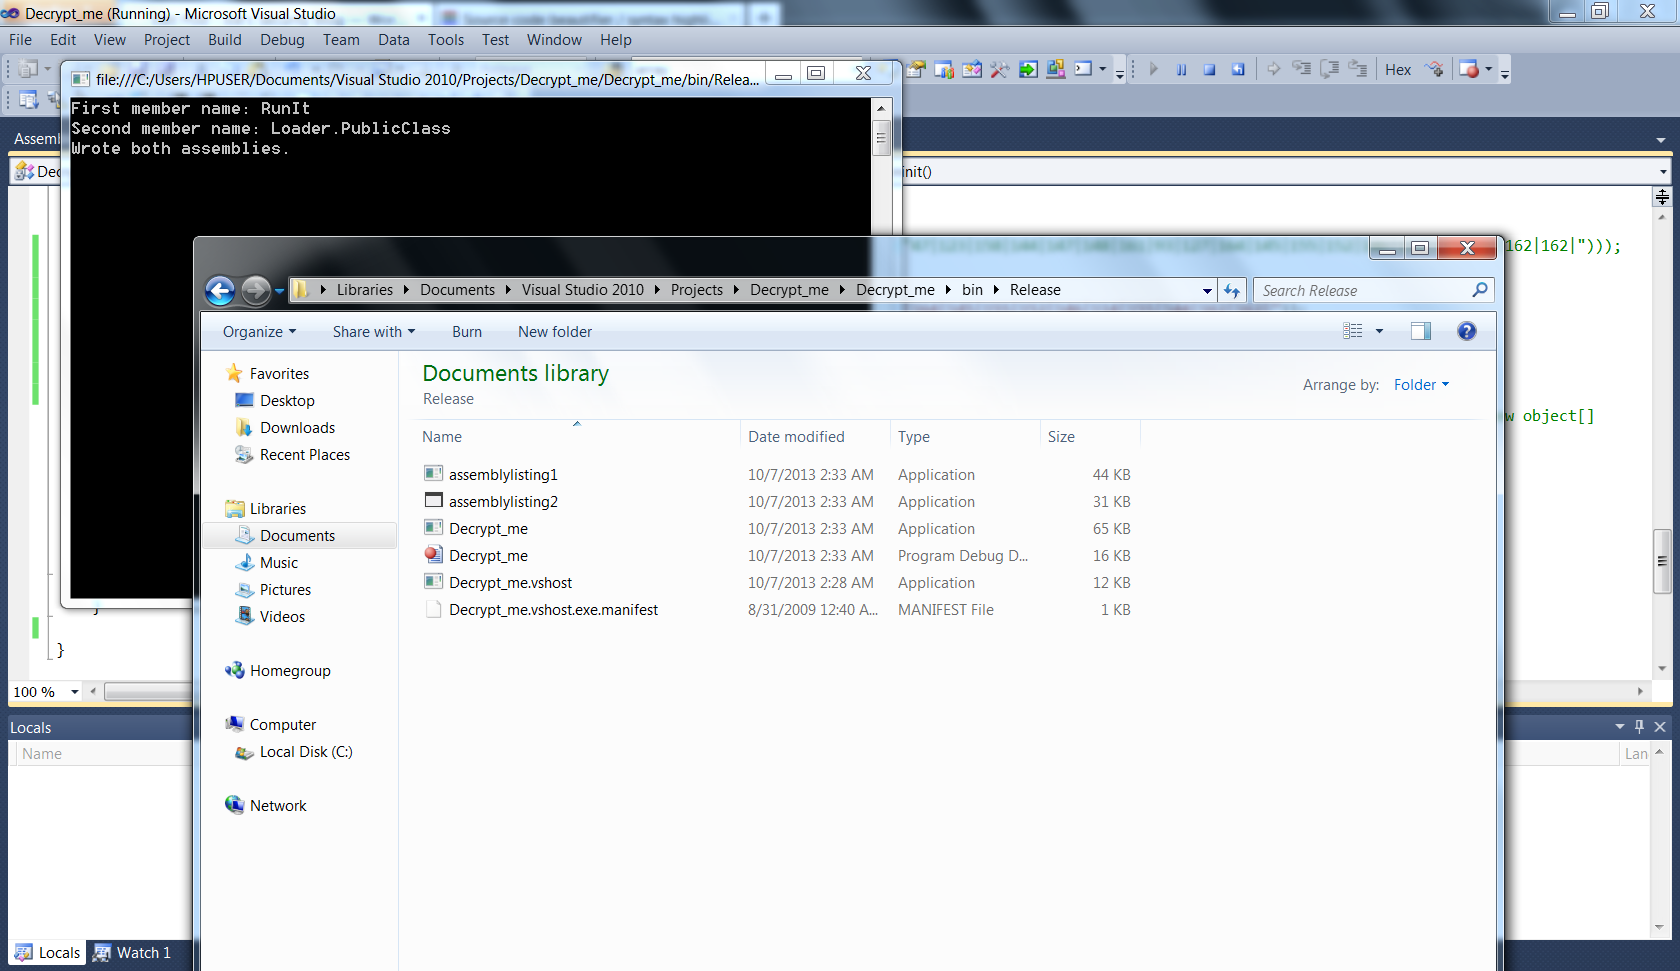Select Videos library in navigation pane
1680x971 pixels.
282,617
